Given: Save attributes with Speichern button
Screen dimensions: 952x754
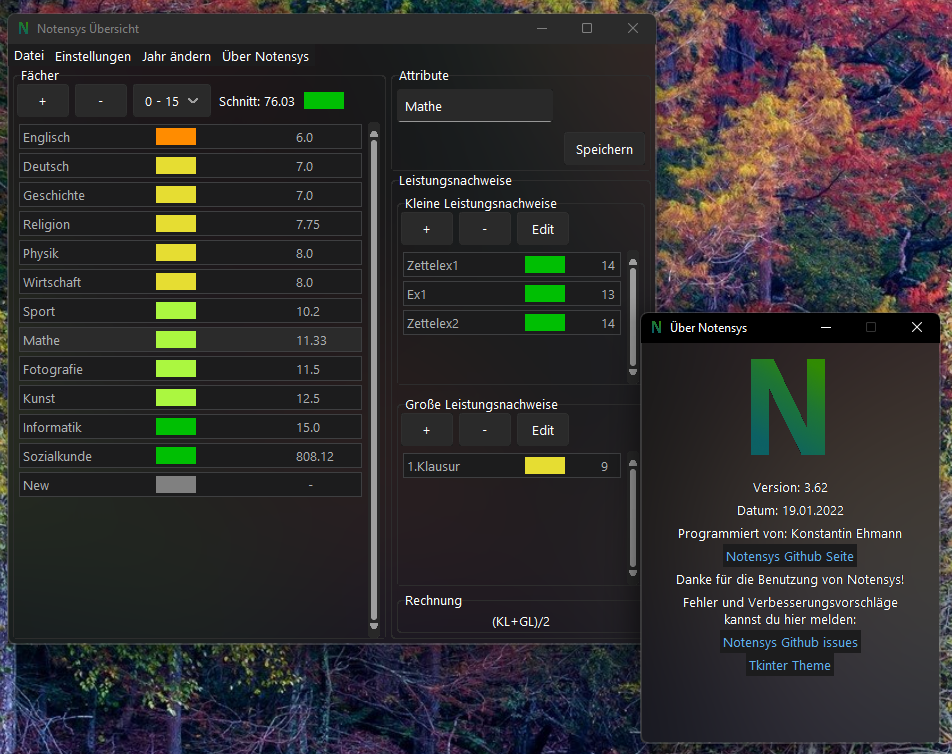Looking at the screenshot, I should (x=604, y=149).
